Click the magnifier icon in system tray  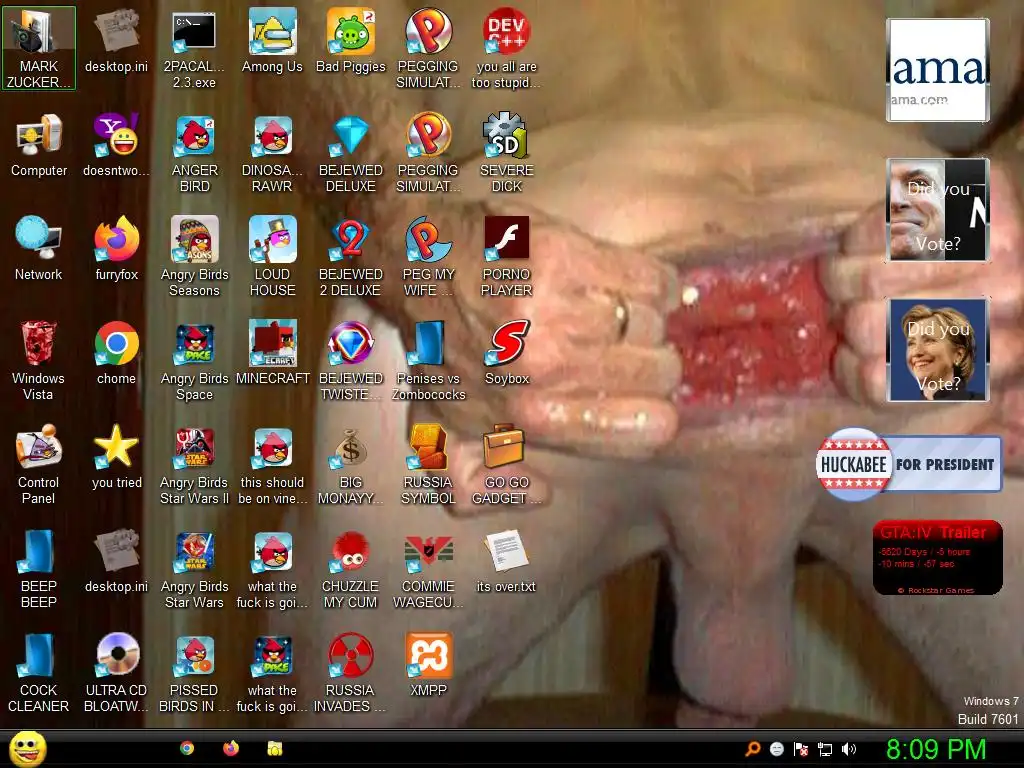[753, 749]
